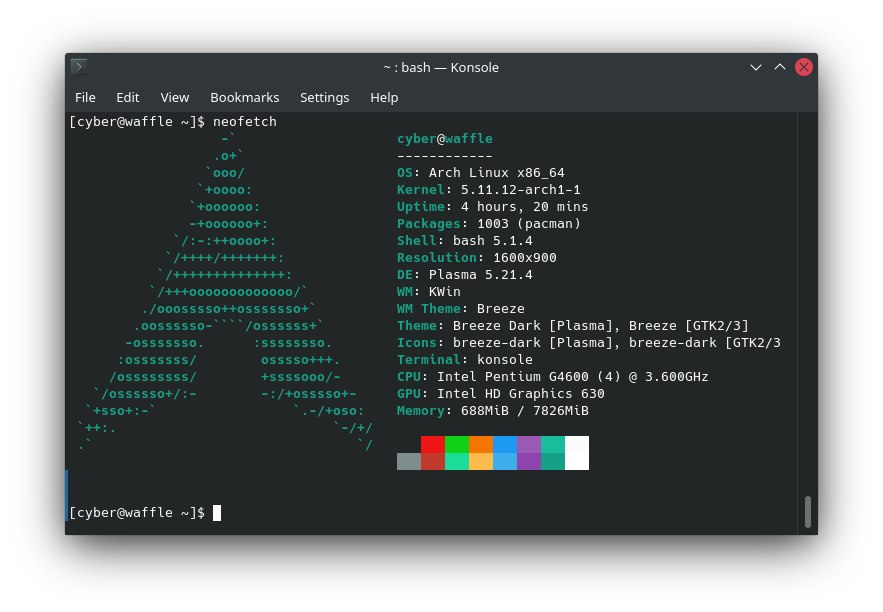Click the 'CPU: Intel Pentium G4600' line
This screenshot has height=612, width=883.
(x=552, y=377)
